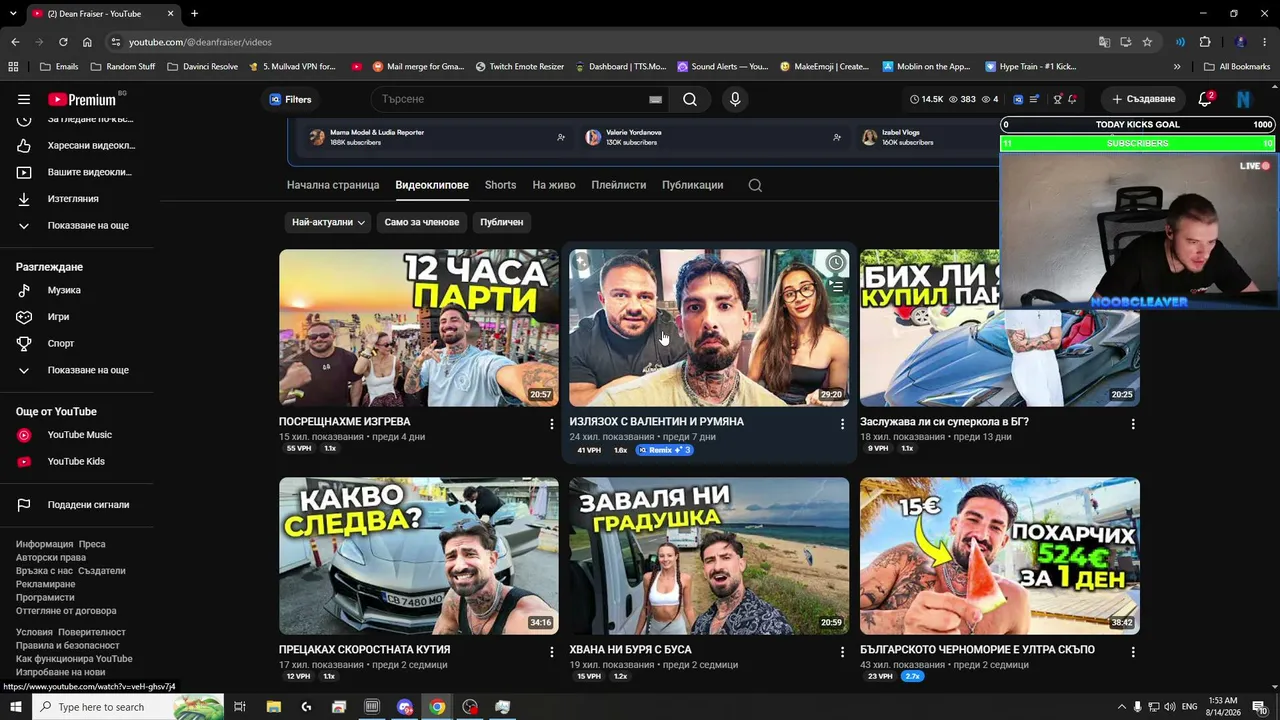Image resolution: width=1280 pixels, height=720 pixels.
Task: Open File Explorer from taskbar
Action: click(x=274, y=707)
